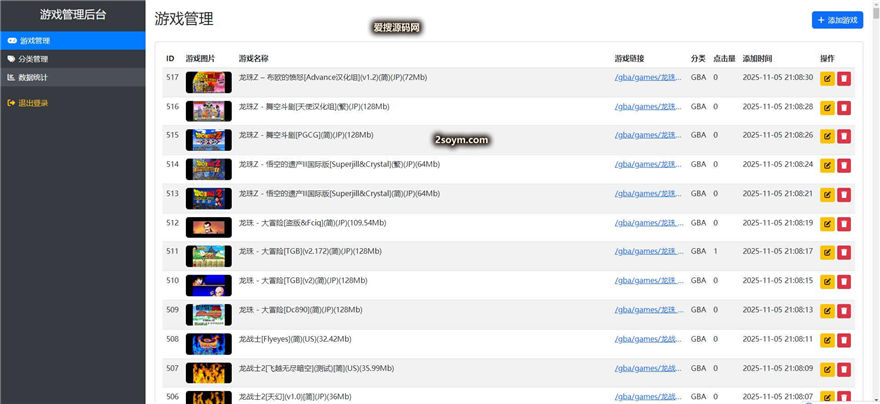Screen dimensions: 880x404
Task: Follow the /gba/games link in row 513
Action: pos(648,194)
